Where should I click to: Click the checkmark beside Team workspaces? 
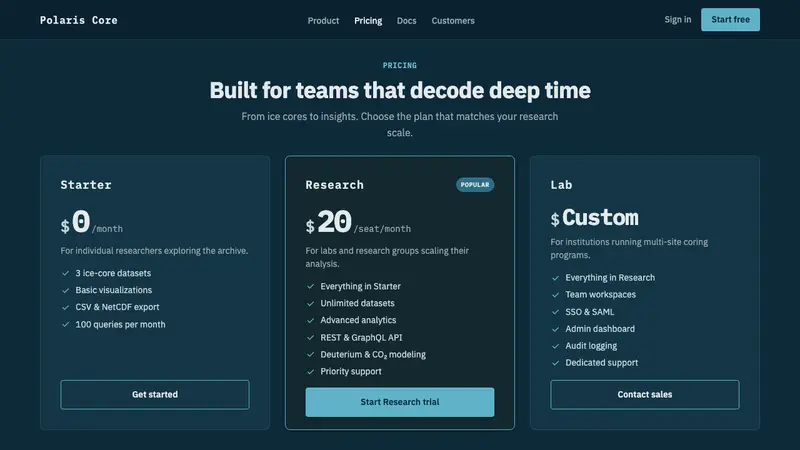(x=555, y=295)
